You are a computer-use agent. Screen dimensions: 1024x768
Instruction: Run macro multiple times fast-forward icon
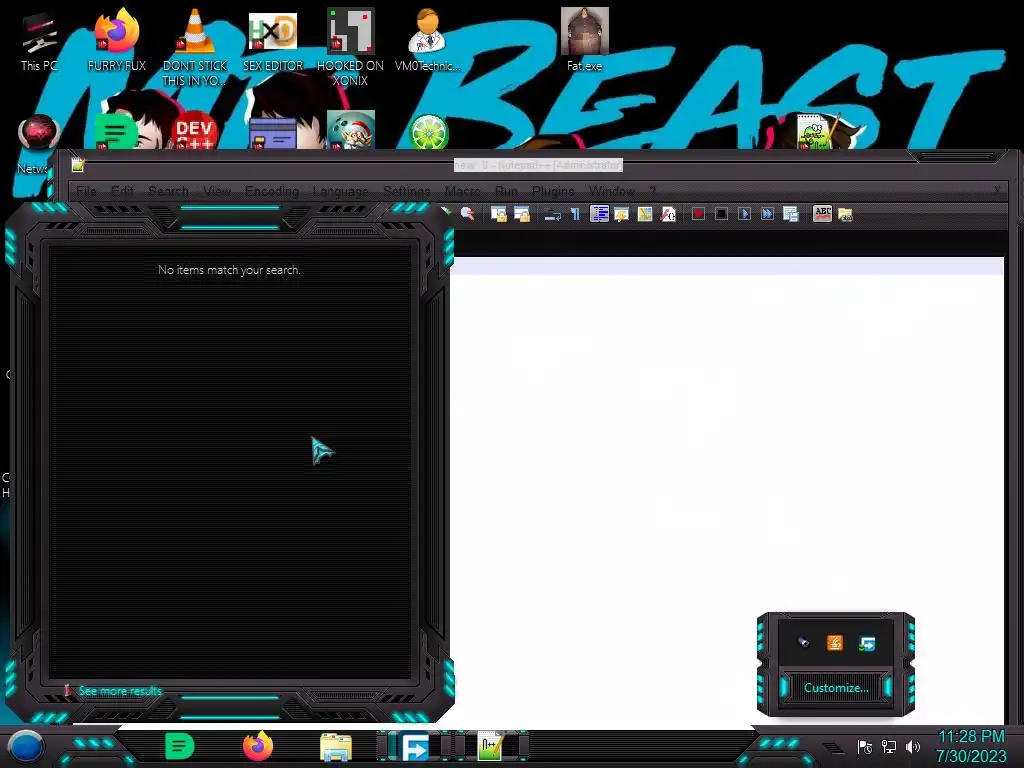pyautogui.click(x=767, y=214)
